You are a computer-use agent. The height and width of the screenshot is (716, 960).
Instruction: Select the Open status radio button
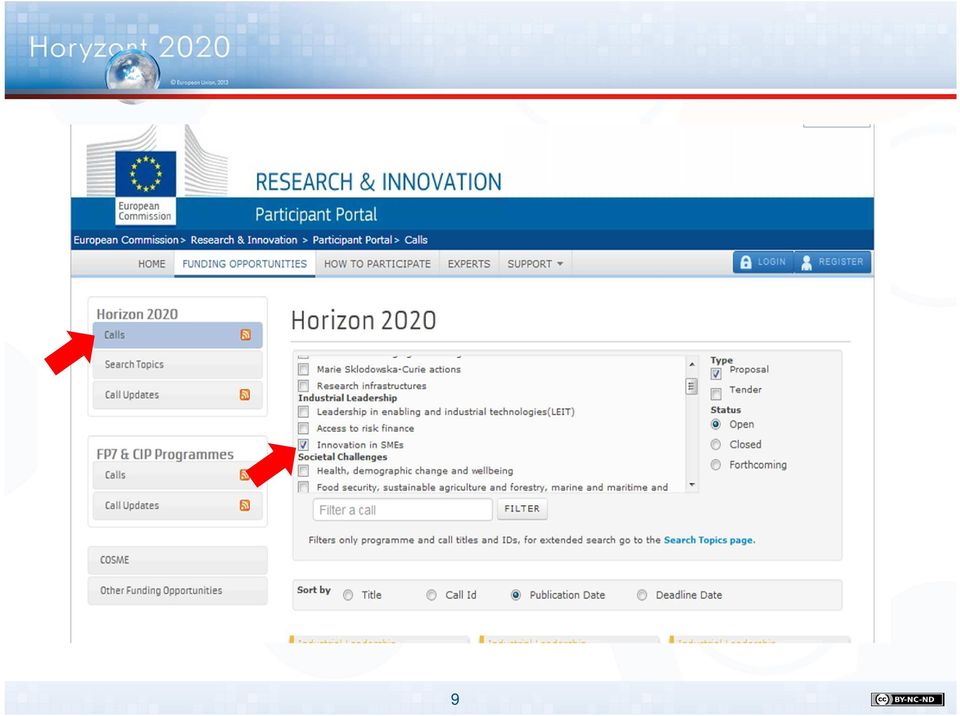tap(715, 424)
